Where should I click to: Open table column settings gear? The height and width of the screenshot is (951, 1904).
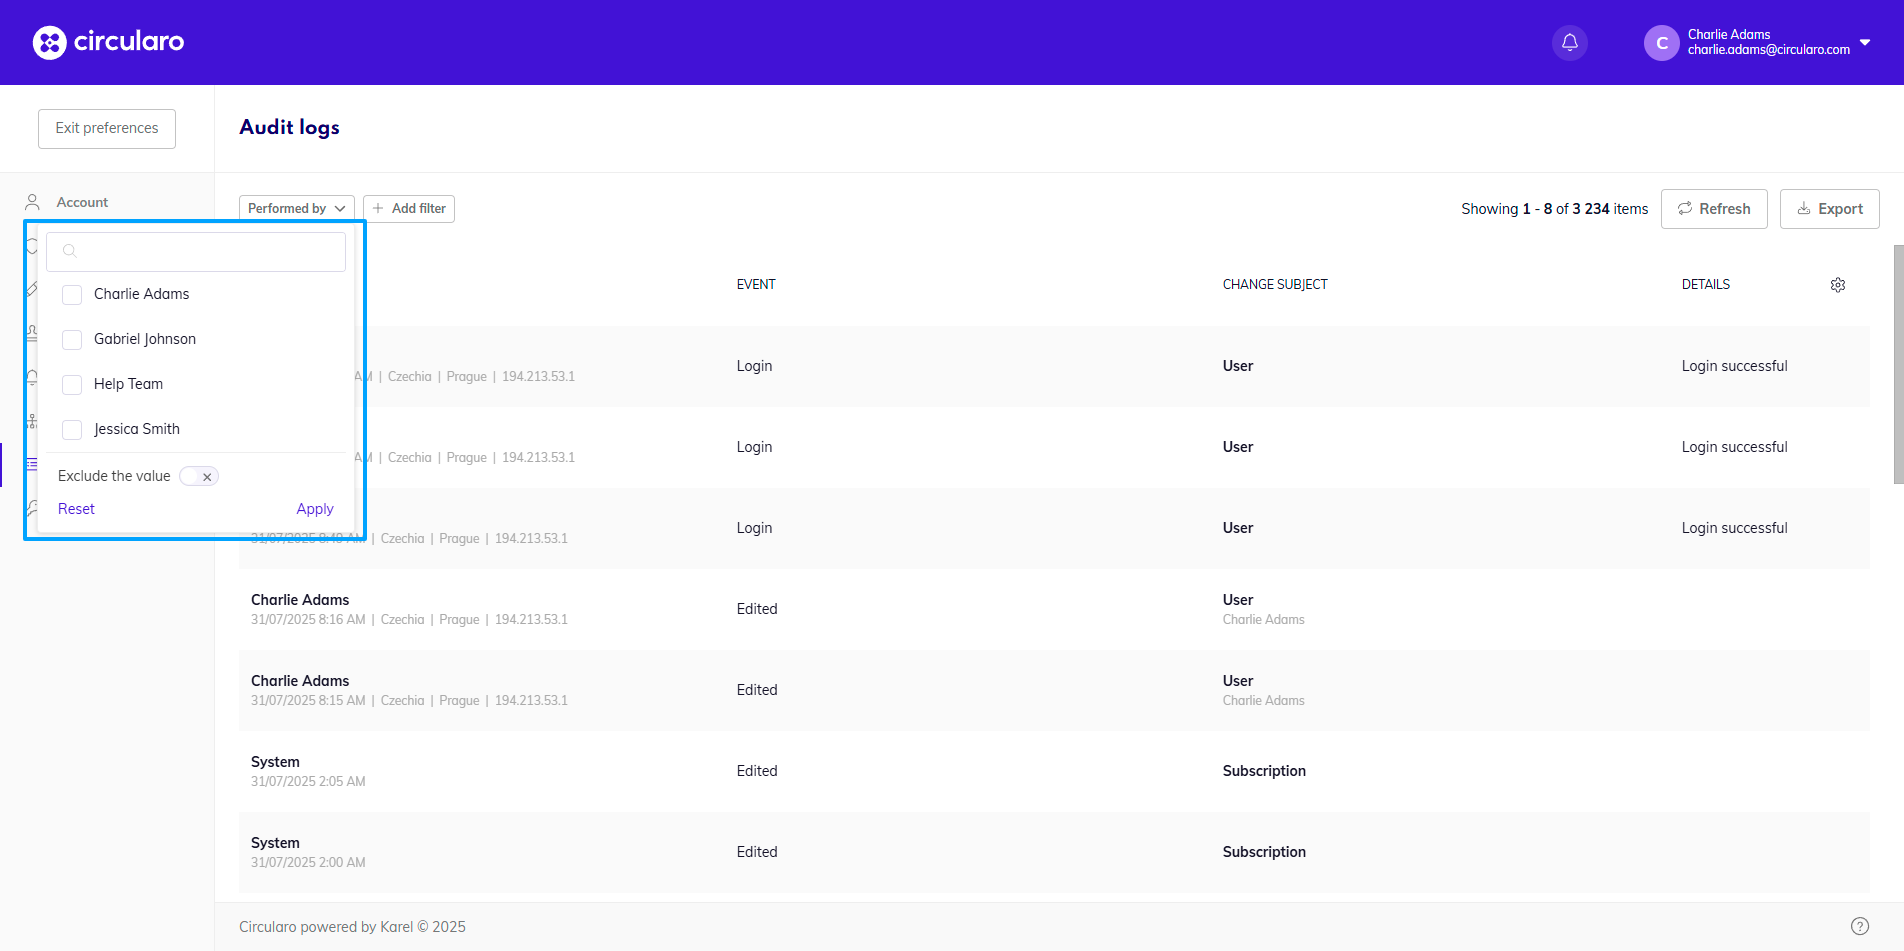(1837, 285)
